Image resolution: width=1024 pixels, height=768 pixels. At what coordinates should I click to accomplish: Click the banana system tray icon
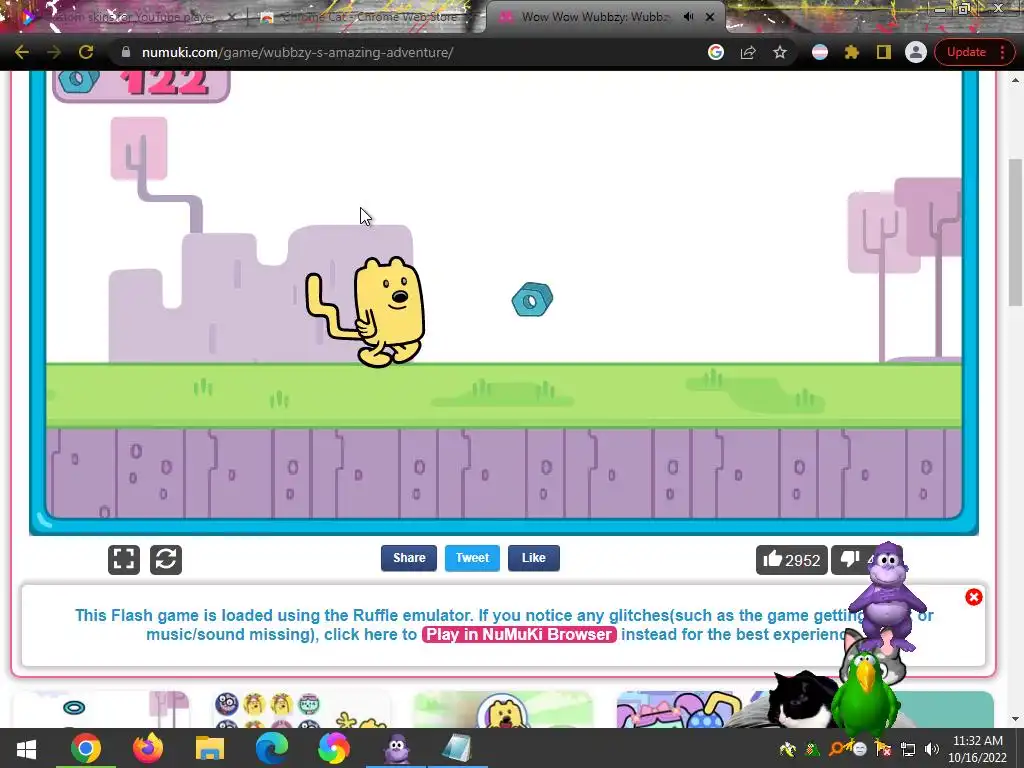tap(788, 749)
